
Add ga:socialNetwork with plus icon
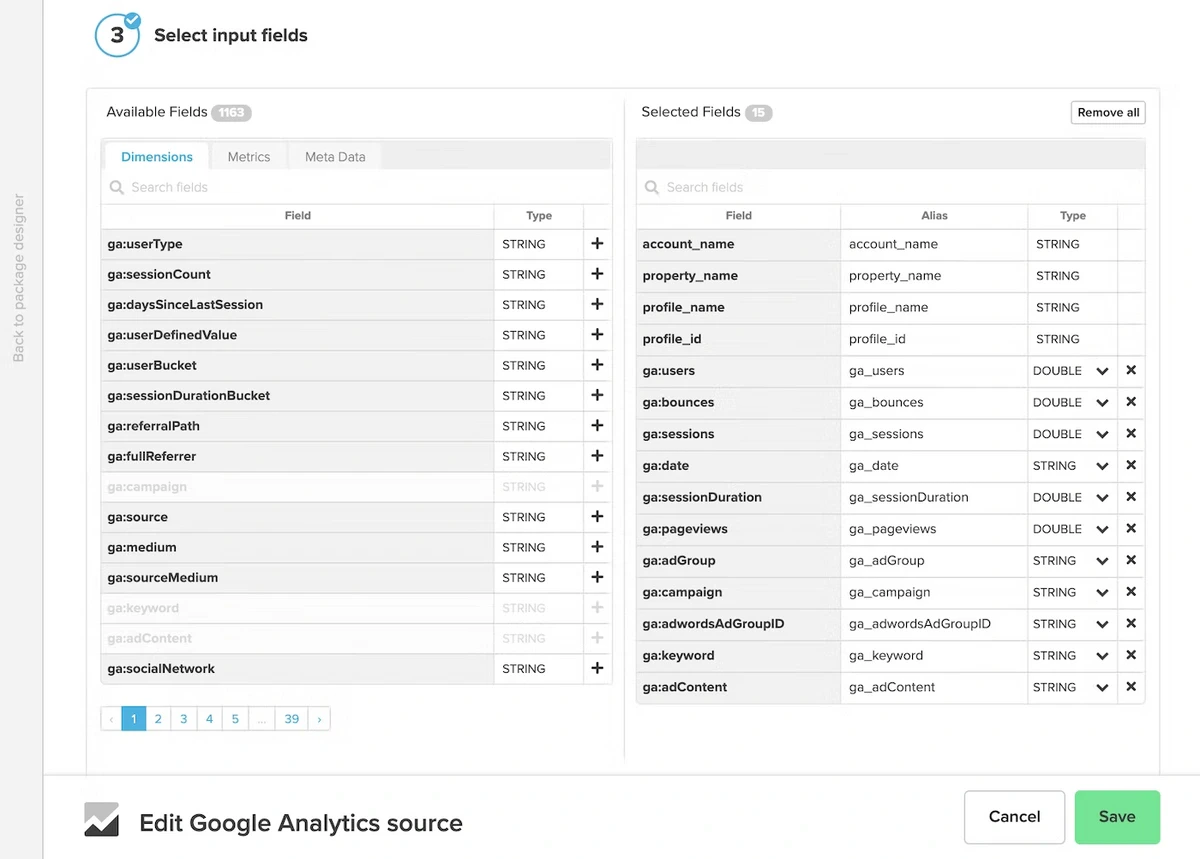(x=597, y=668)
